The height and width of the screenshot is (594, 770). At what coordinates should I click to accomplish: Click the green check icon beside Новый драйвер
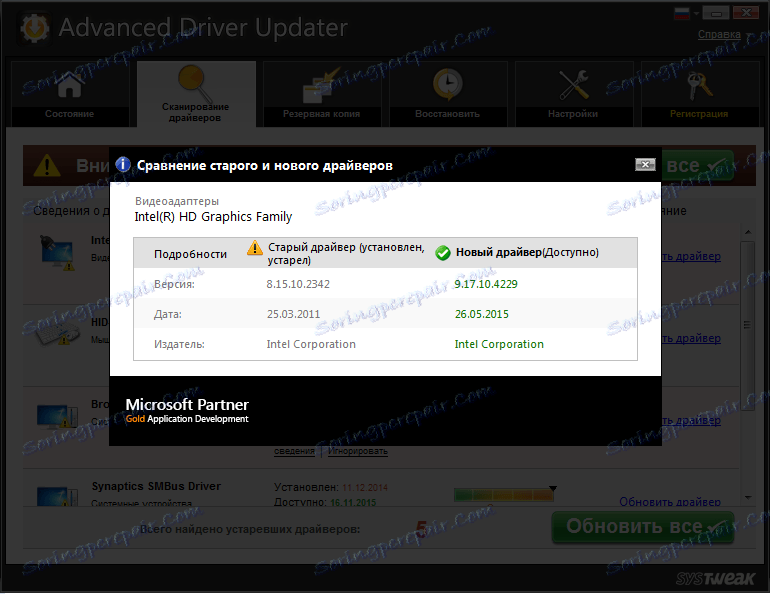442,253
